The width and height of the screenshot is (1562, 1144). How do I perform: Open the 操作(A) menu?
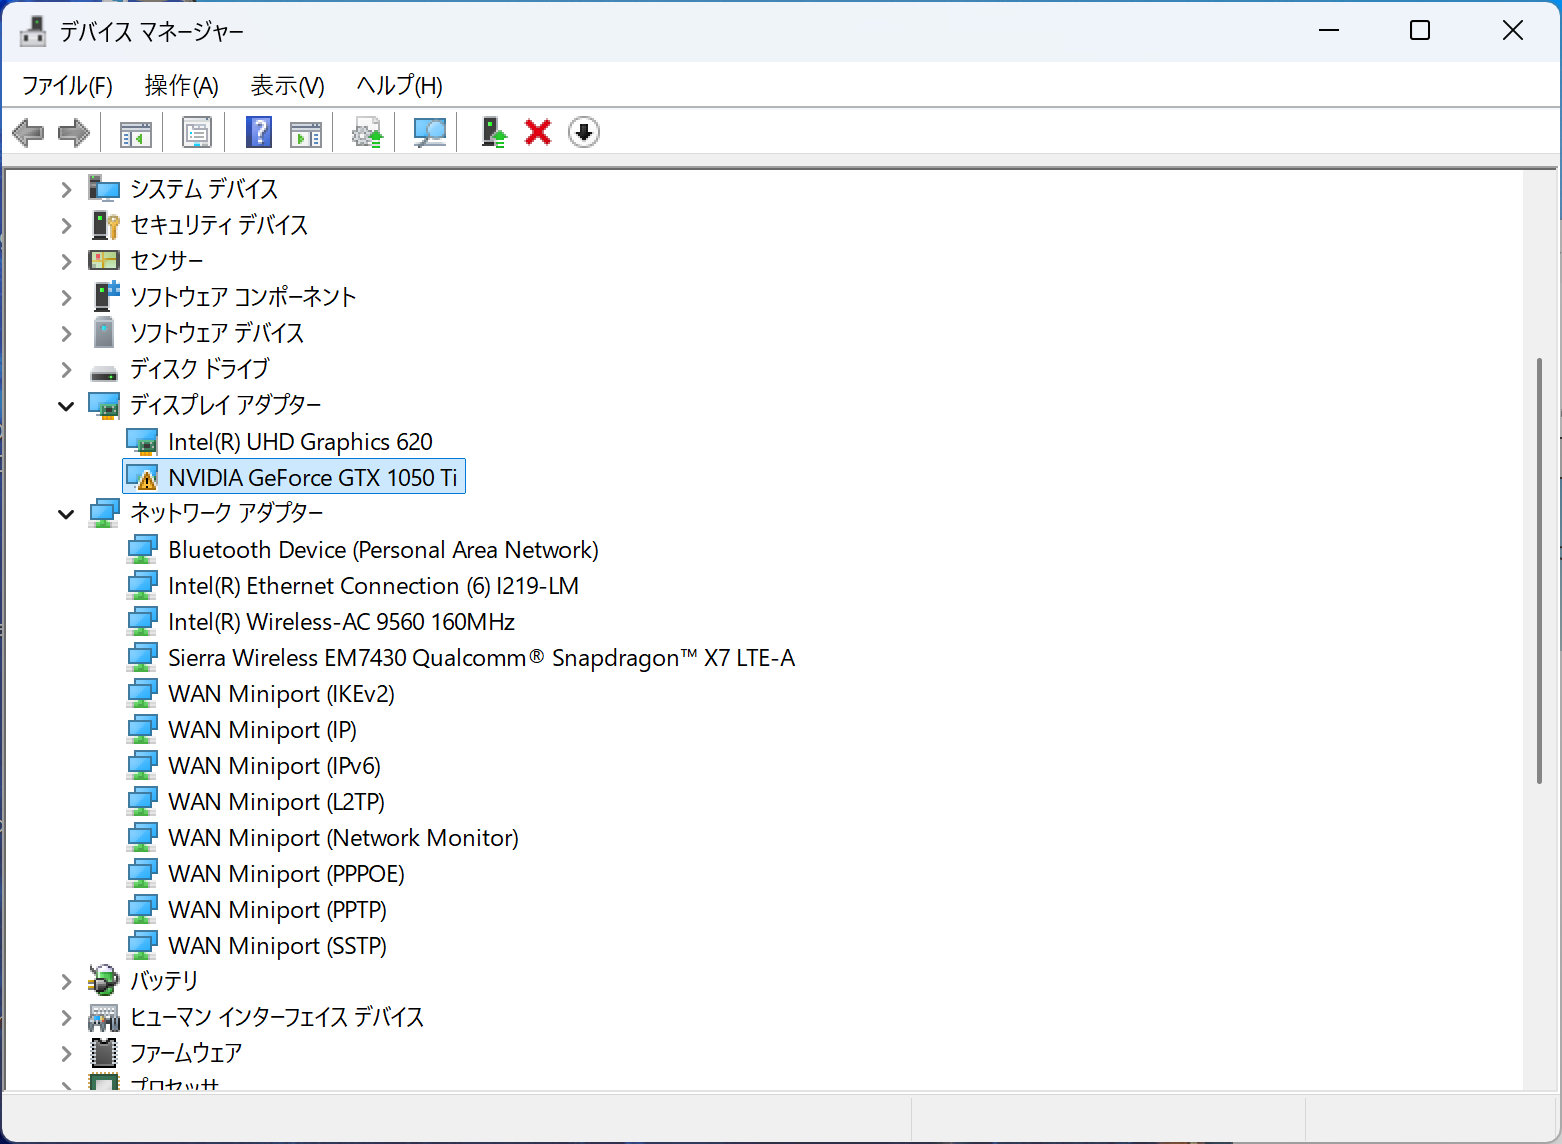pyautogui.click(x=181, y=86)
